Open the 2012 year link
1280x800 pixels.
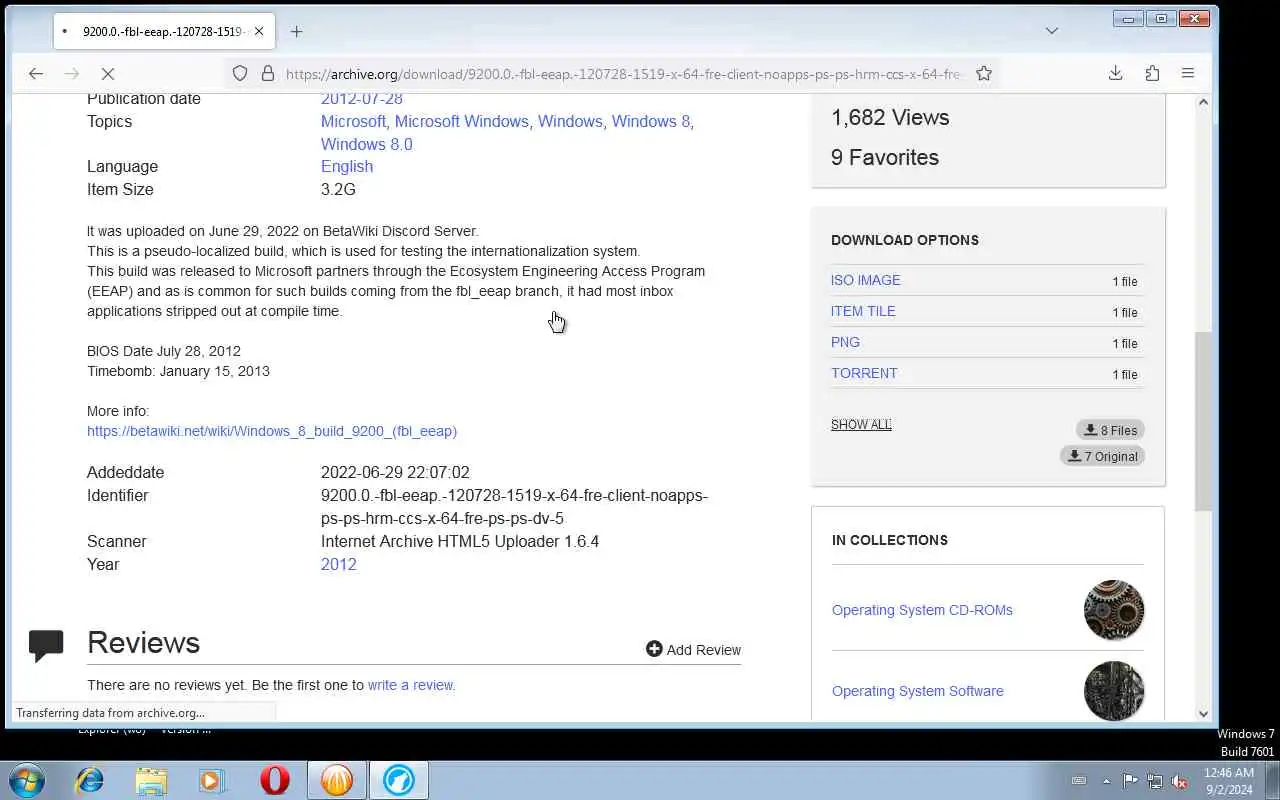pyautogui.click(x=339, y=564)
